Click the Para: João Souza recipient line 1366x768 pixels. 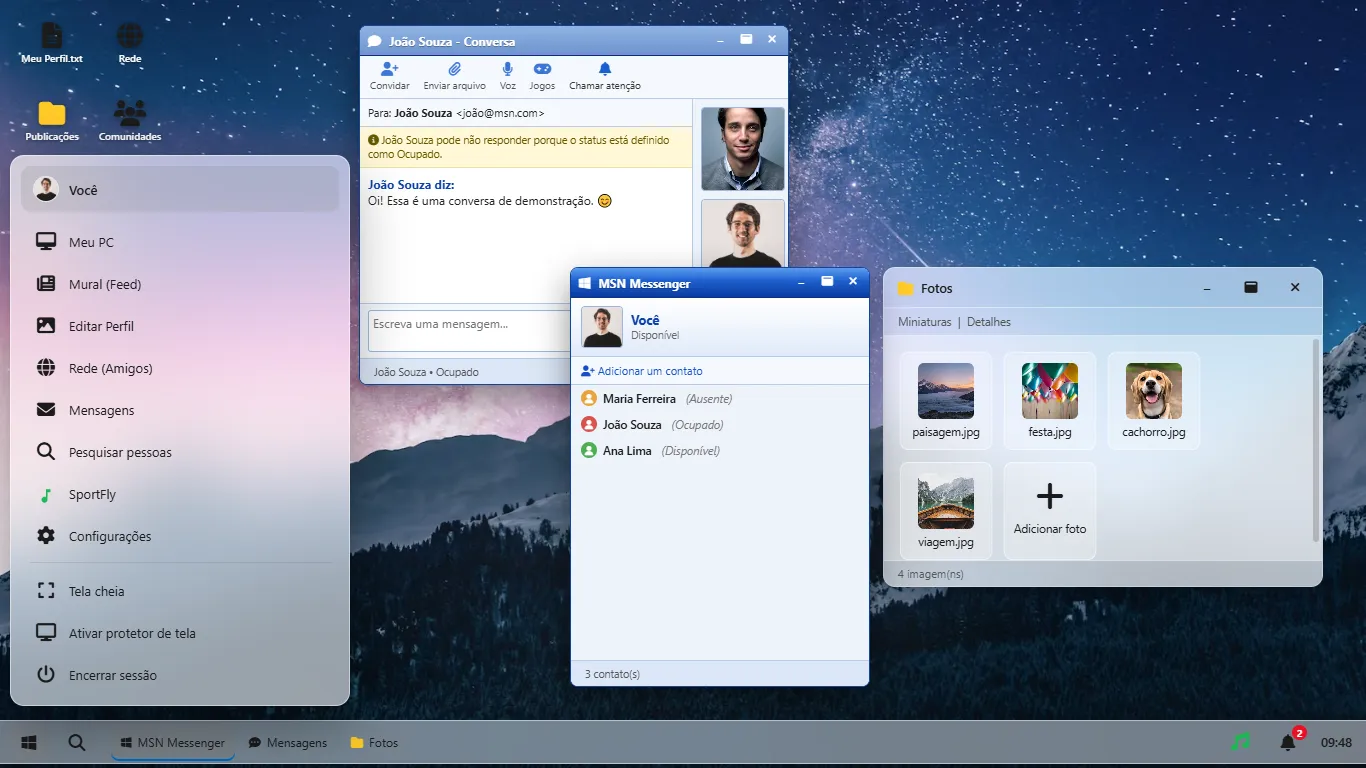(x=456, y=113)
